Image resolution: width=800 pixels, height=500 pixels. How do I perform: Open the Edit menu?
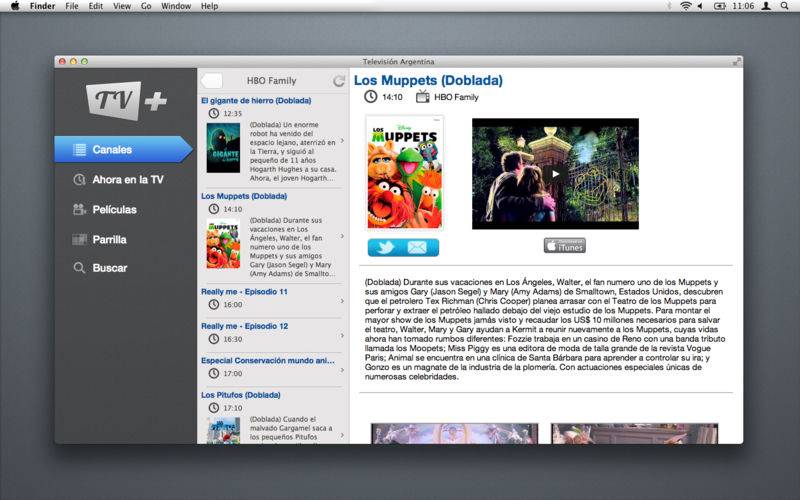coord(95,6)
